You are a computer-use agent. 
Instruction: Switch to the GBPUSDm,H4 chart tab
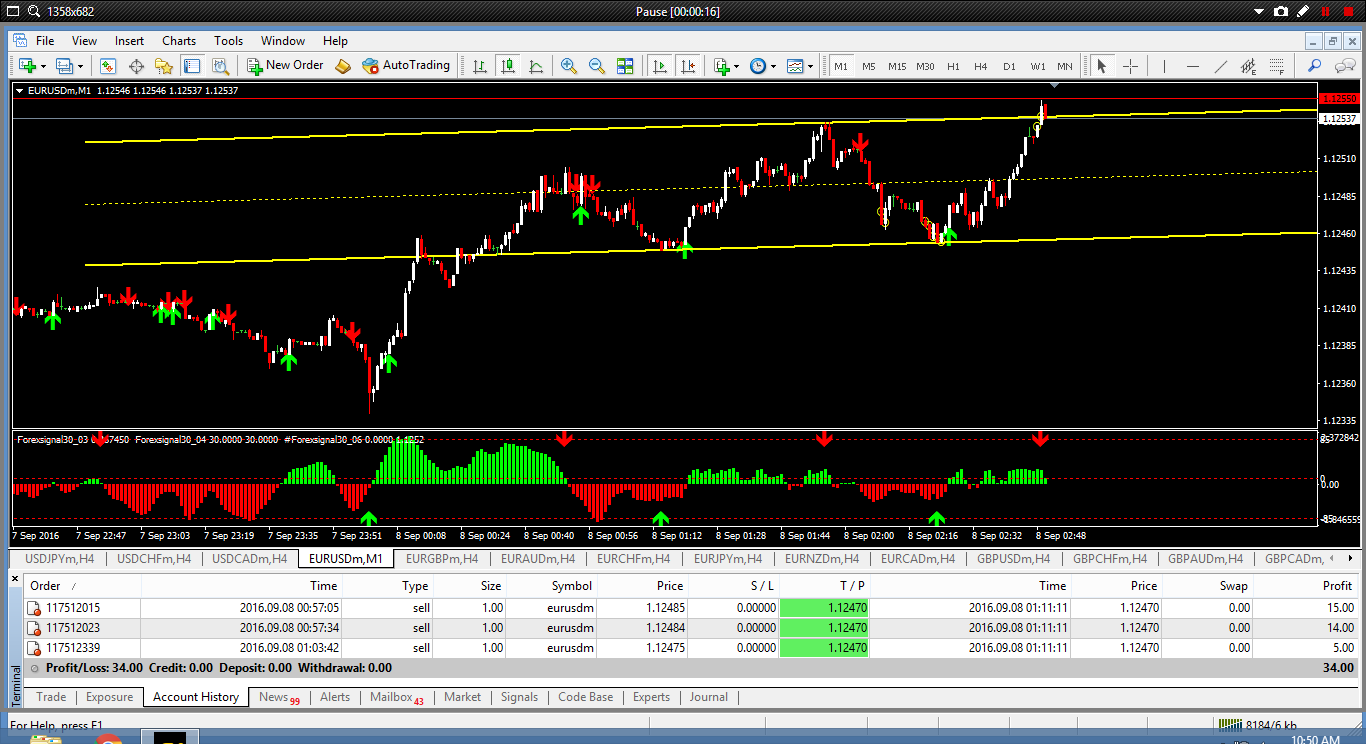click(x=1013, y=559)
